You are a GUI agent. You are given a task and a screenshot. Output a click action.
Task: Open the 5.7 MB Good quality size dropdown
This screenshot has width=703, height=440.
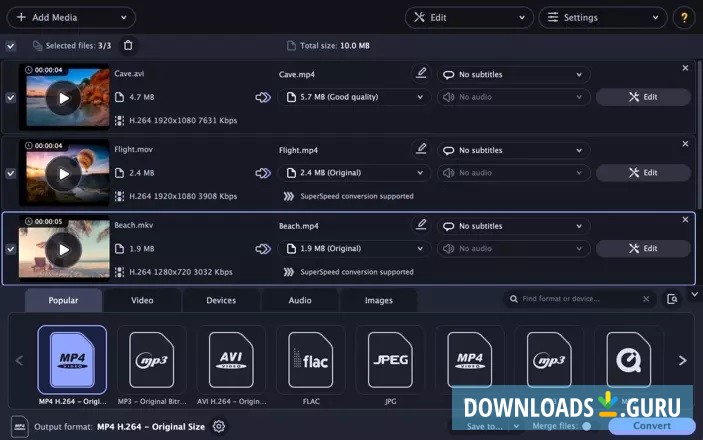[x=354, y=97]
